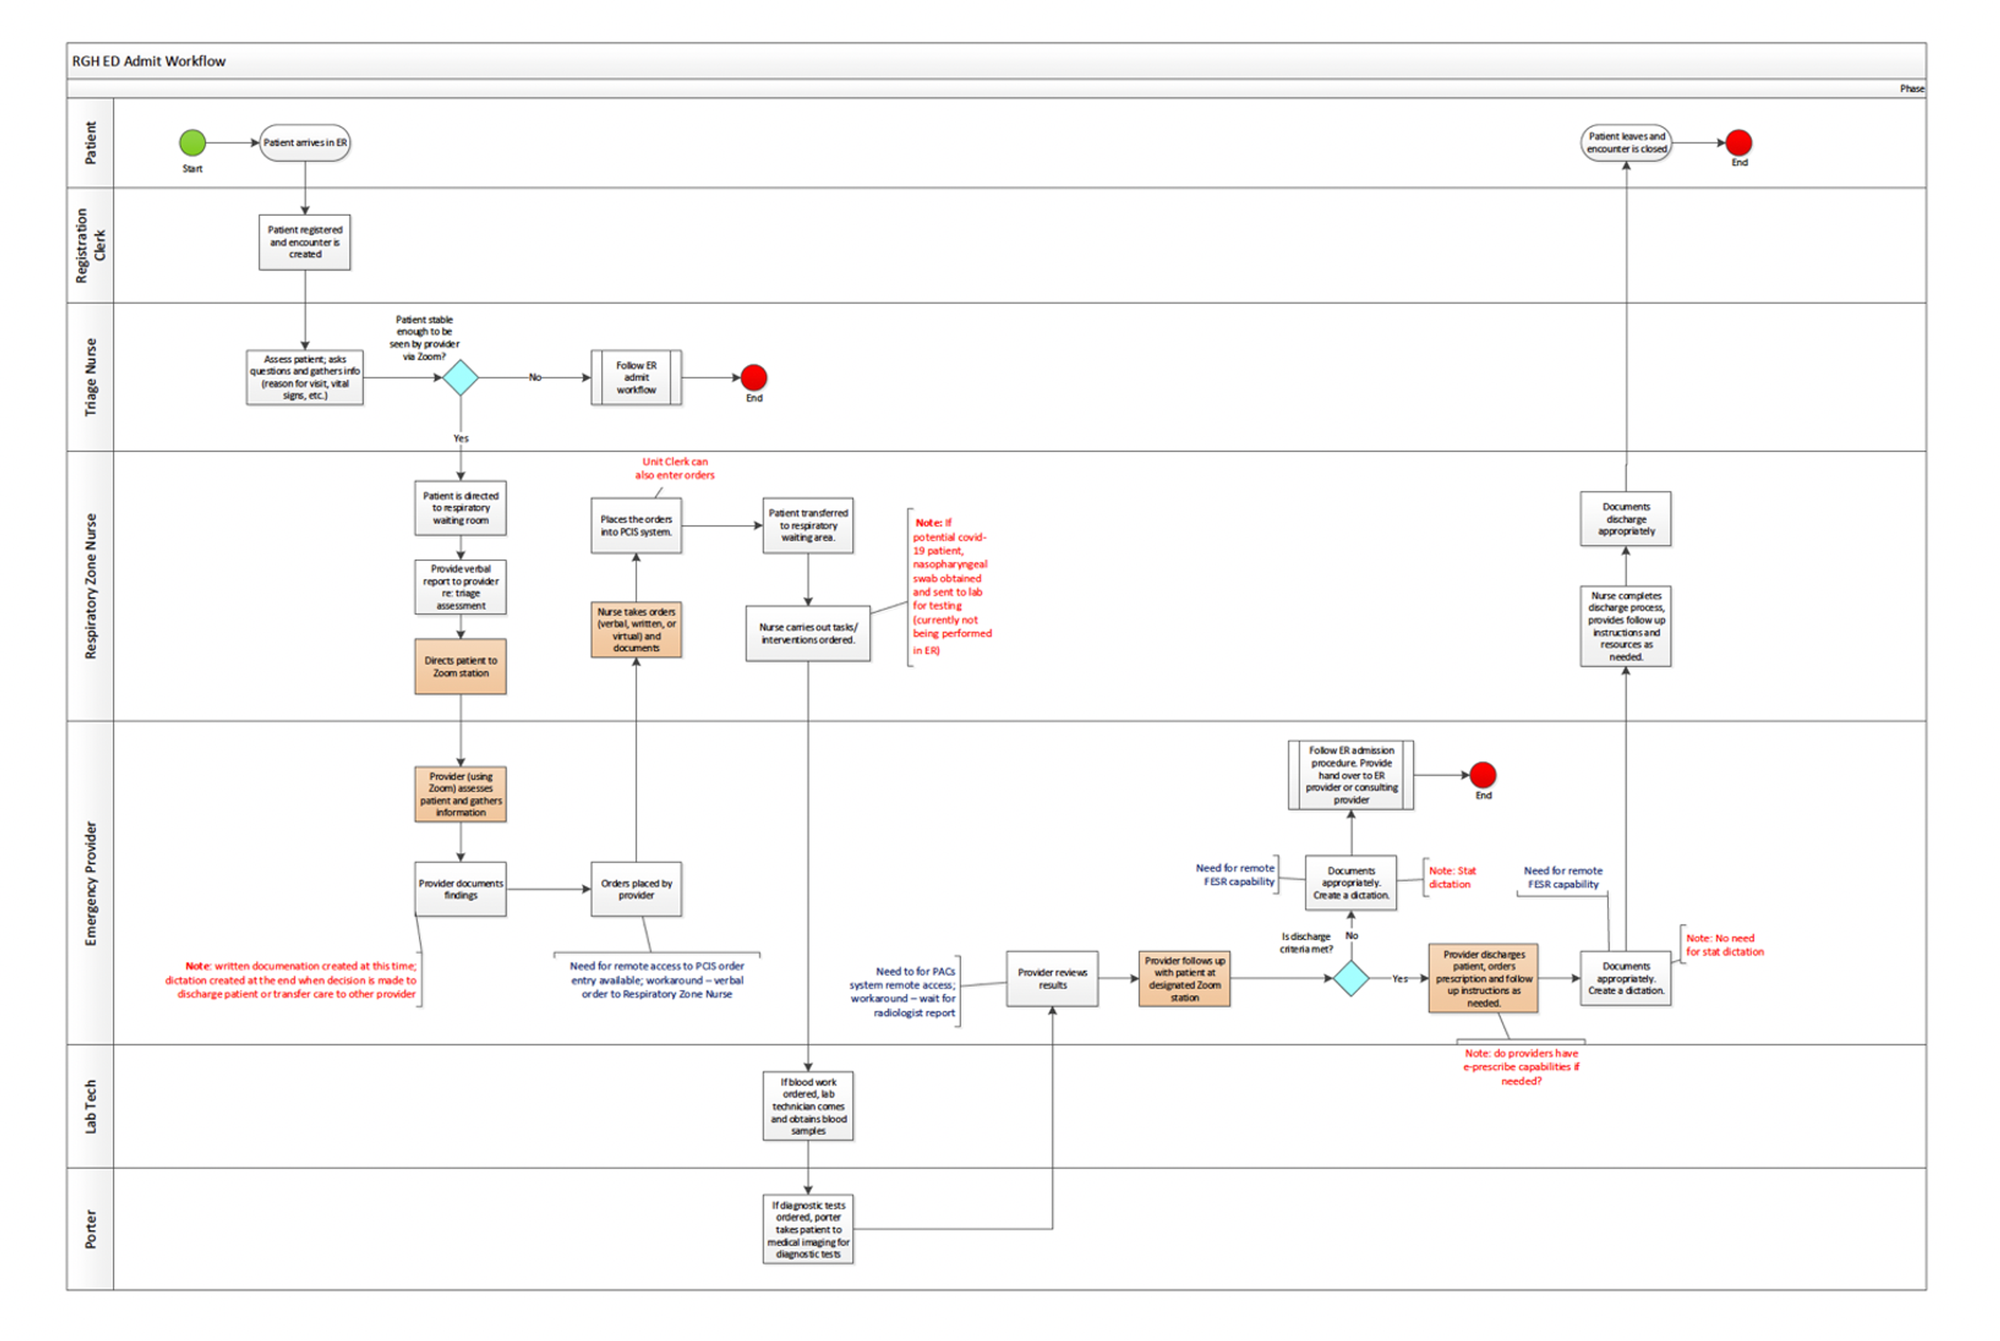The height and width of the screenshot is (1341, 2000).
Task: Click 'Patient transferred to respiratory waiting area' box
Action: 808,526
